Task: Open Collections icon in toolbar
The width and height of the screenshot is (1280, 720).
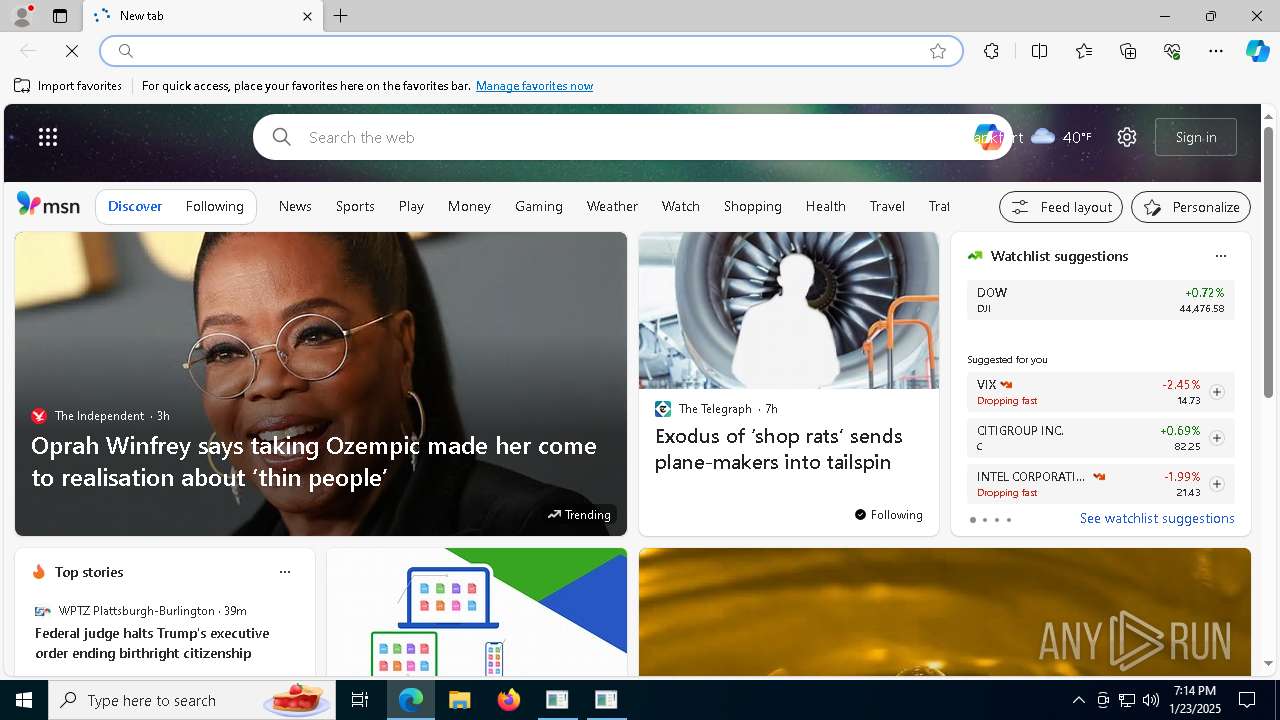Action: [1128, 51]
